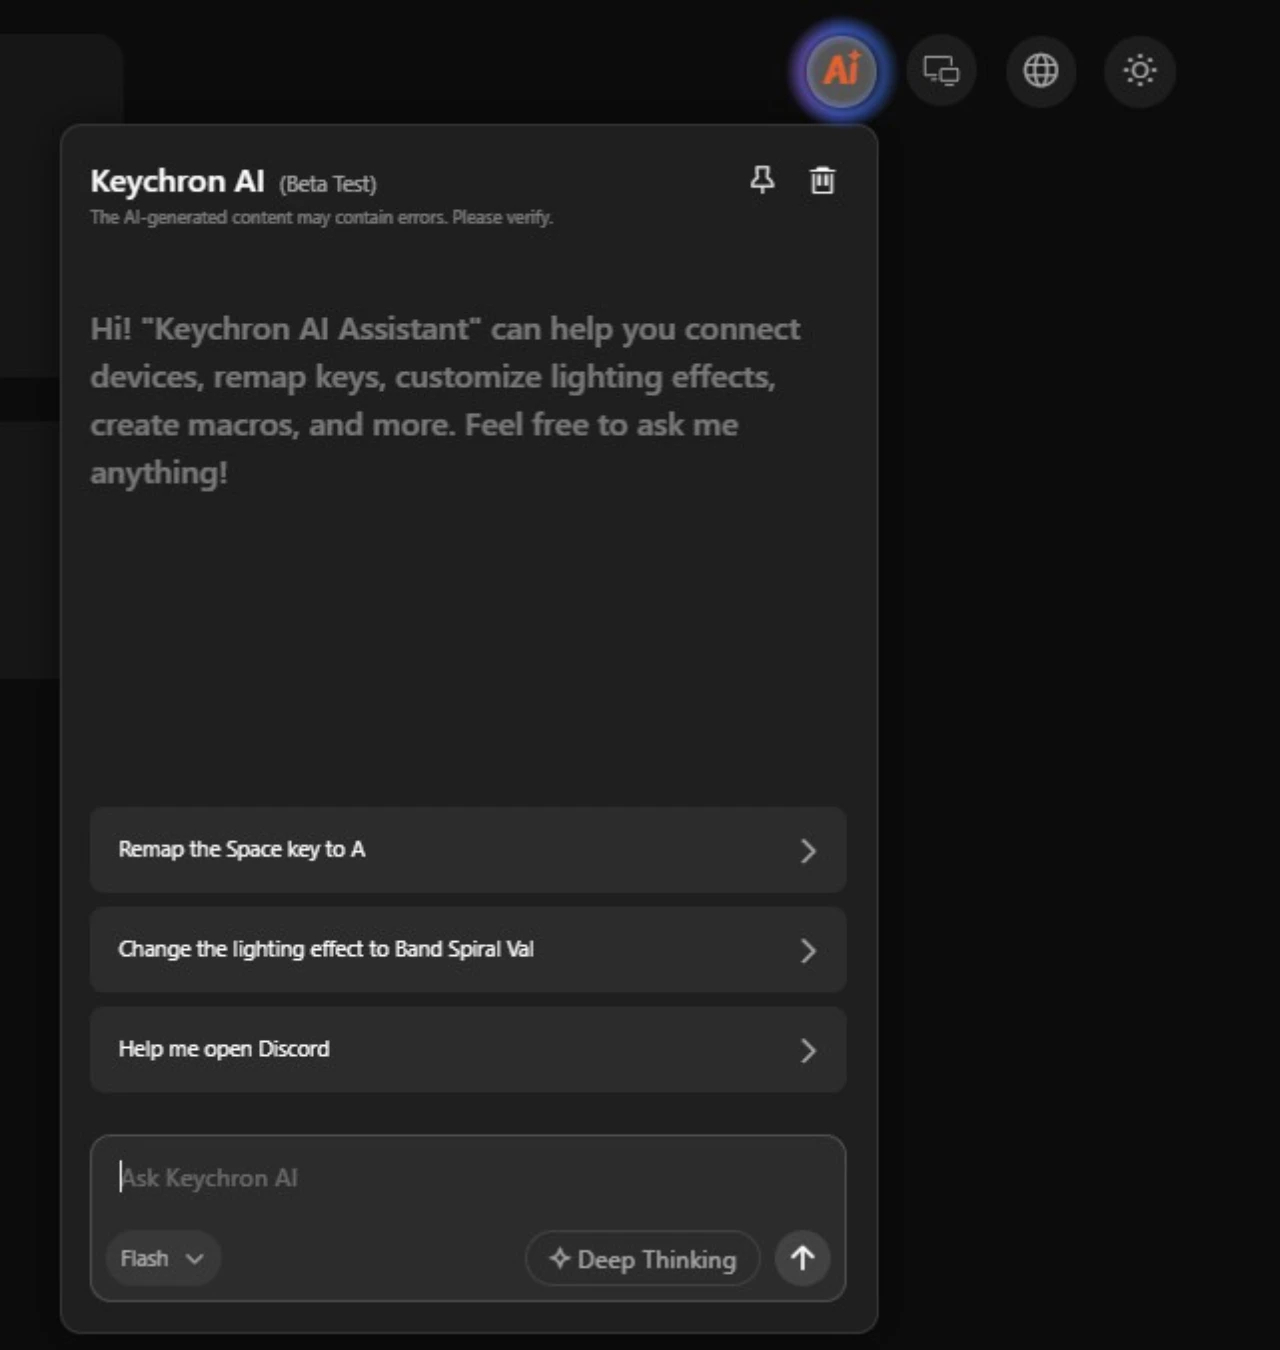Image resolution: width=1280 pixels, height=1350 pixels.
Task: Enable Deep Thinking mode
Action: pyautogui.click(x=643, y=1259)
